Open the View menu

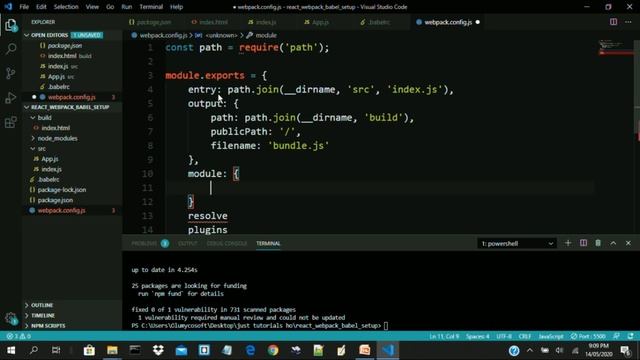[x=92, y=7]
